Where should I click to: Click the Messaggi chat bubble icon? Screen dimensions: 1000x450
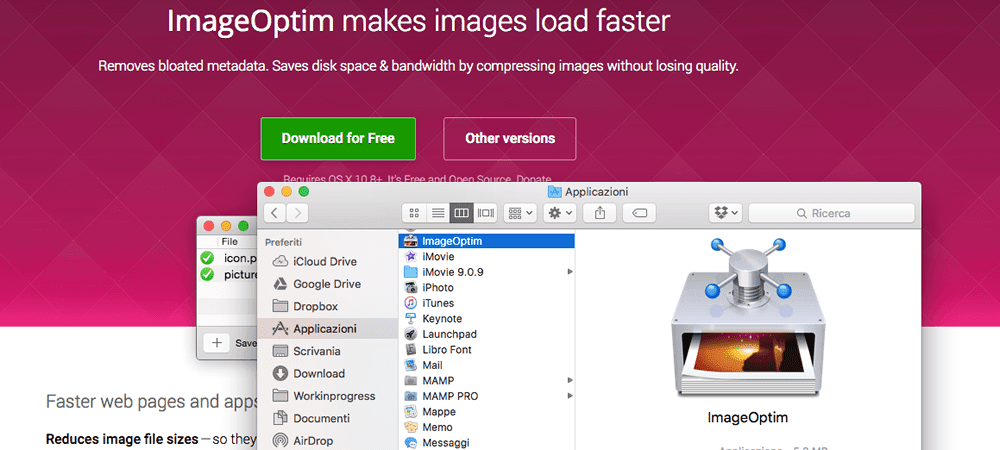coord(411,442)
